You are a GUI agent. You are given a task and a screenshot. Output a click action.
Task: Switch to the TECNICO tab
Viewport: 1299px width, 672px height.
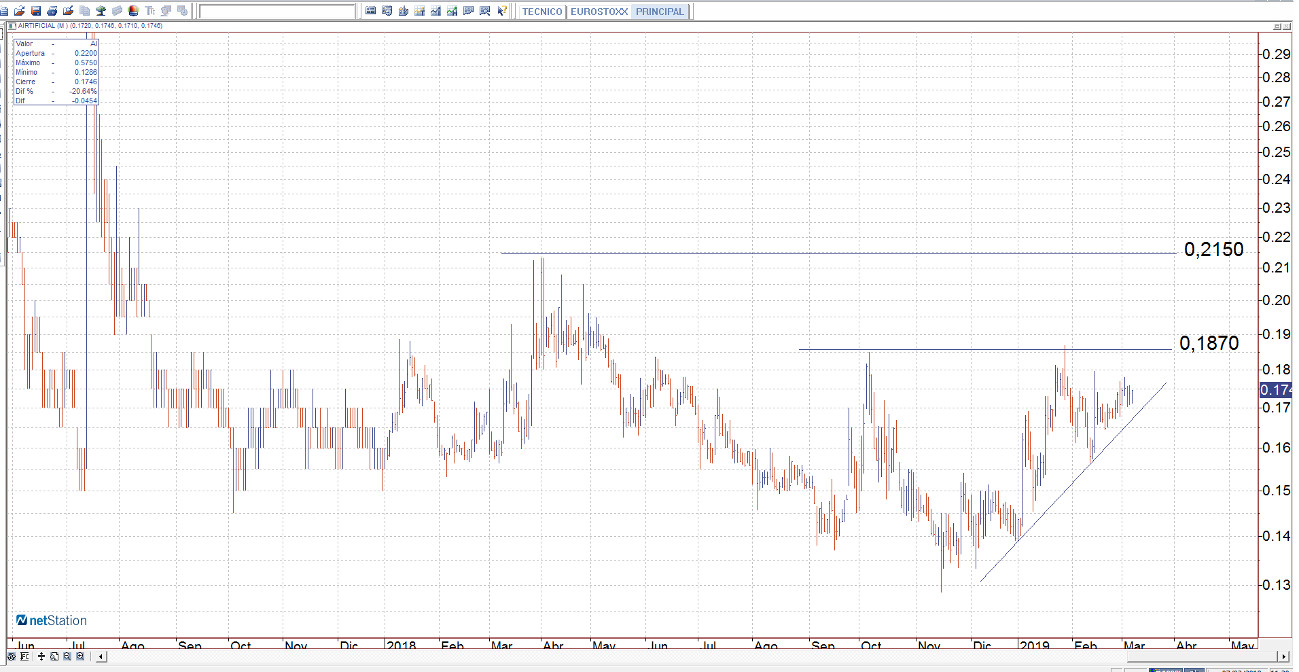click(542, 12)
